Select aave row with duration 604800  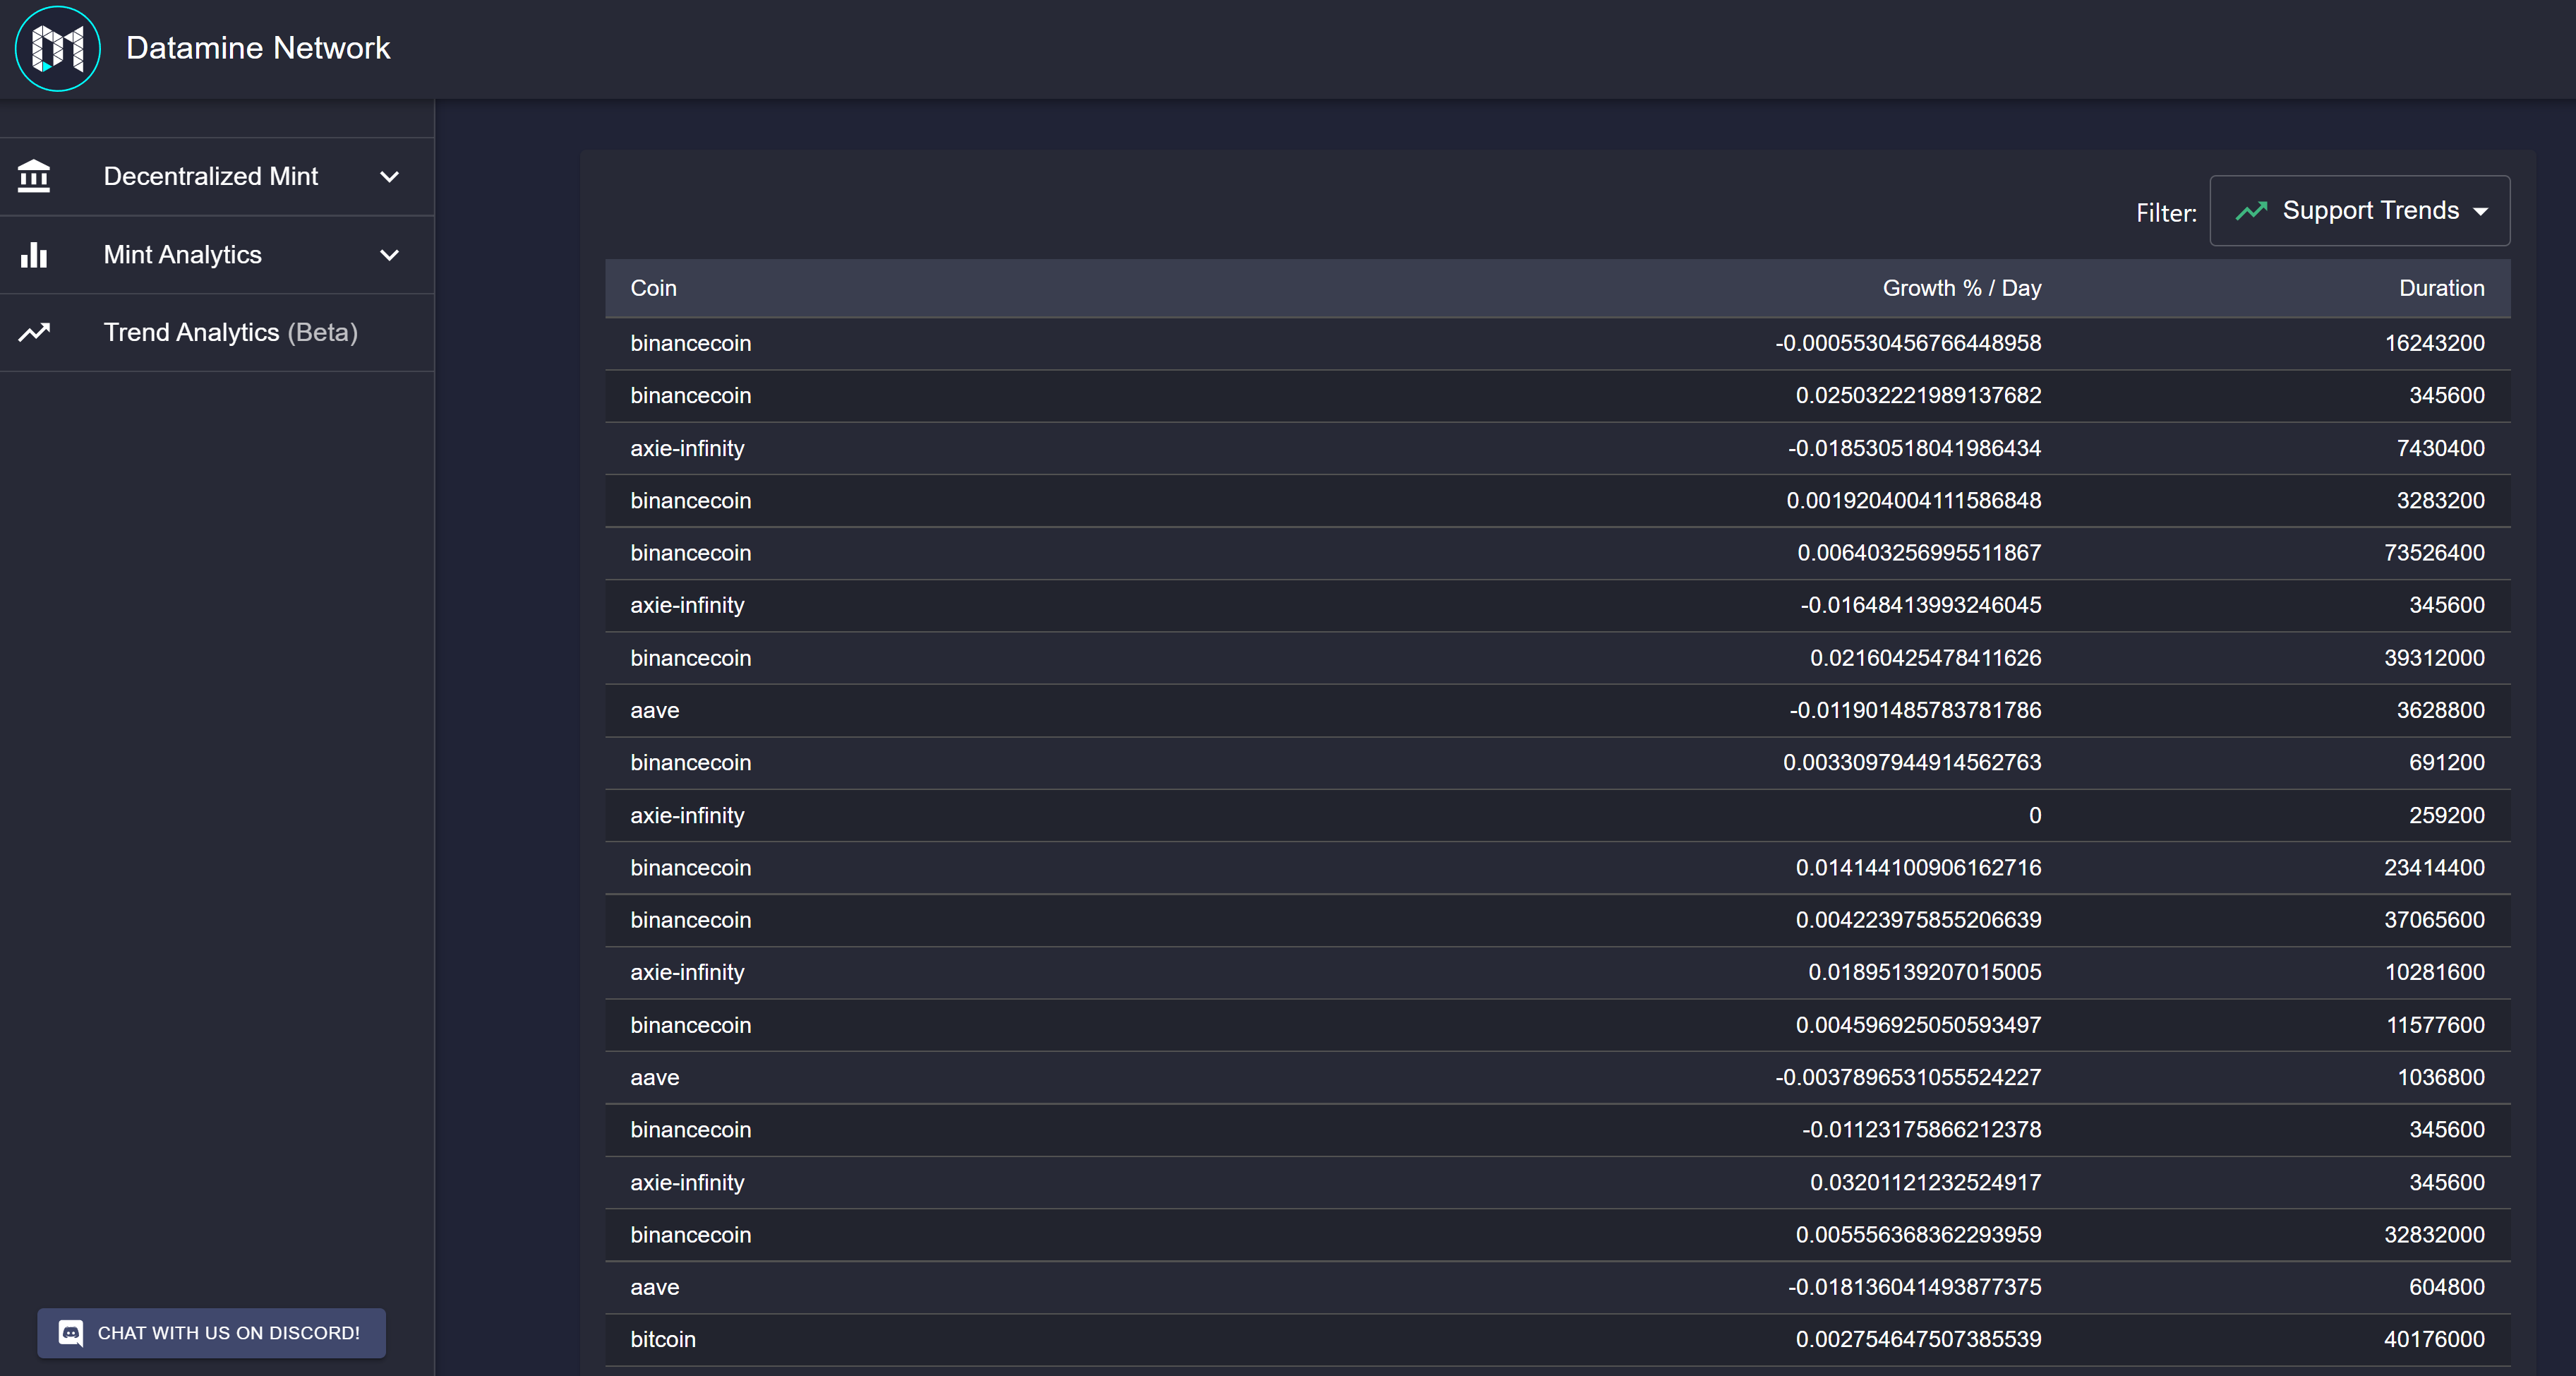[x=1557, y=1287]
